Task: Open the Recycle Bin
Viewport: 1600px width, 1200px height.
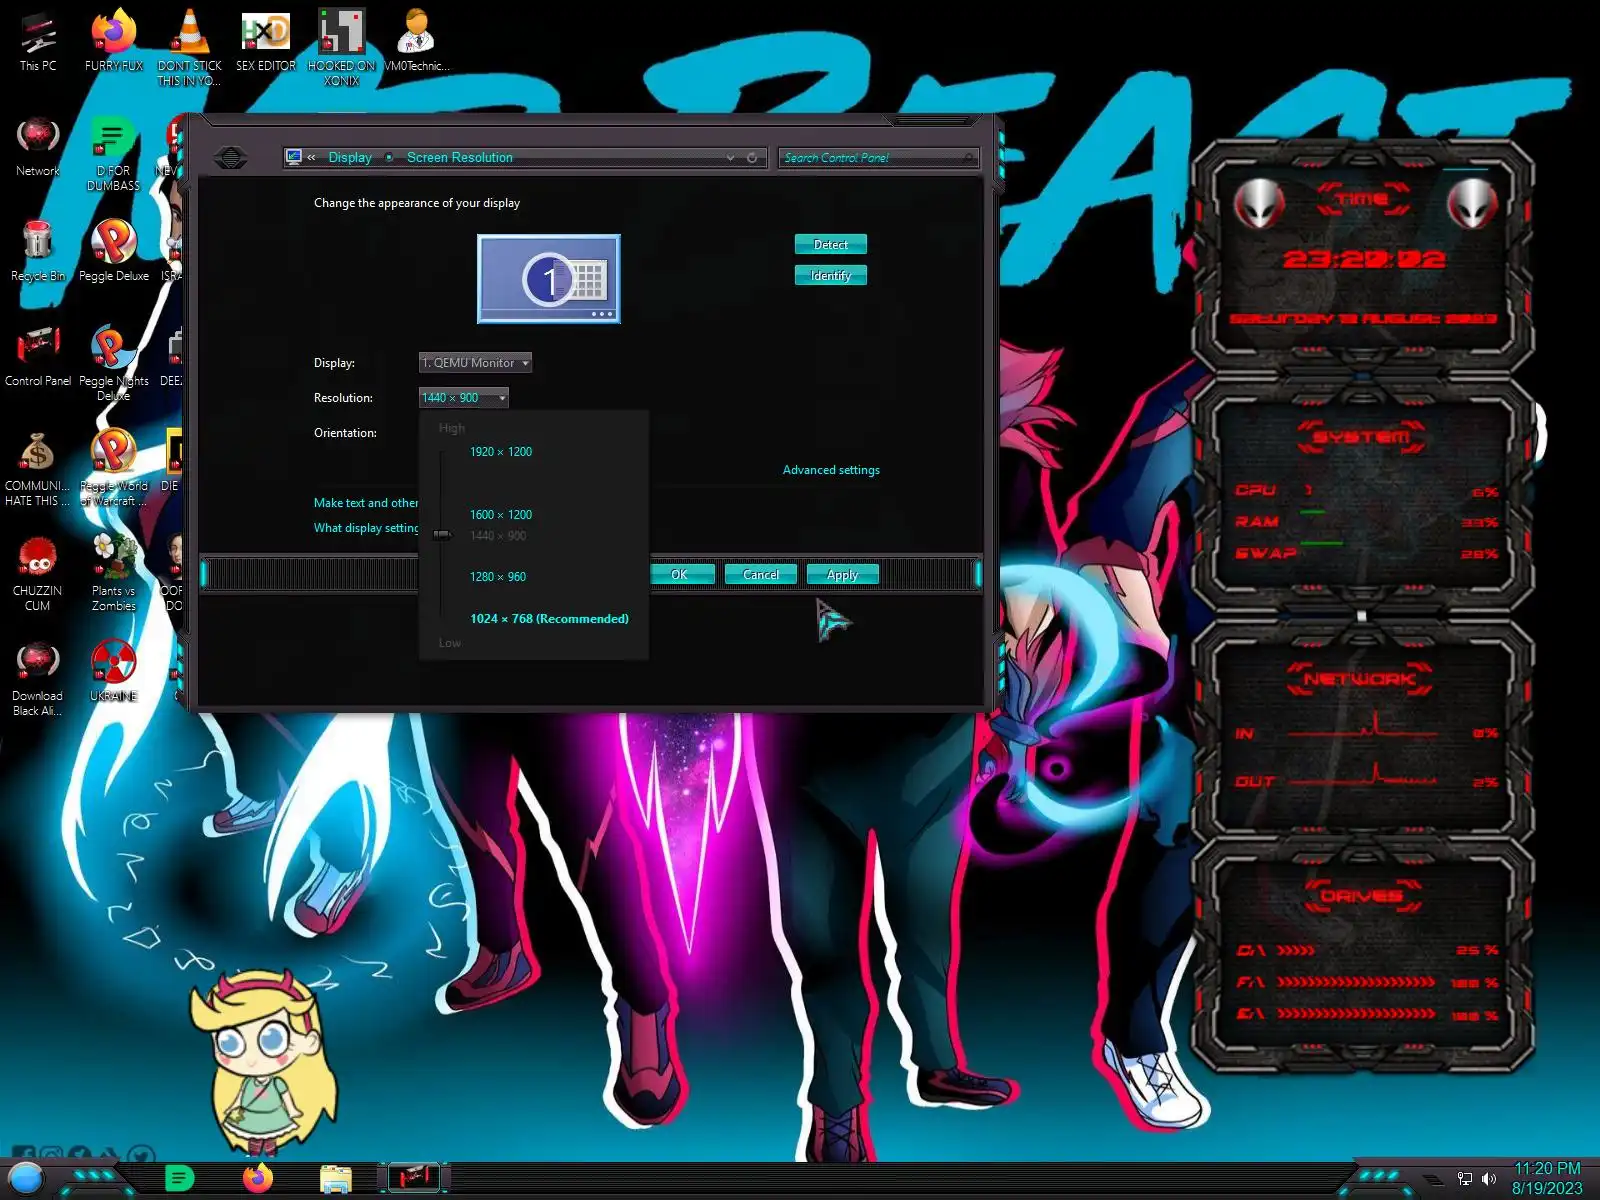Action: pos(38,252)
